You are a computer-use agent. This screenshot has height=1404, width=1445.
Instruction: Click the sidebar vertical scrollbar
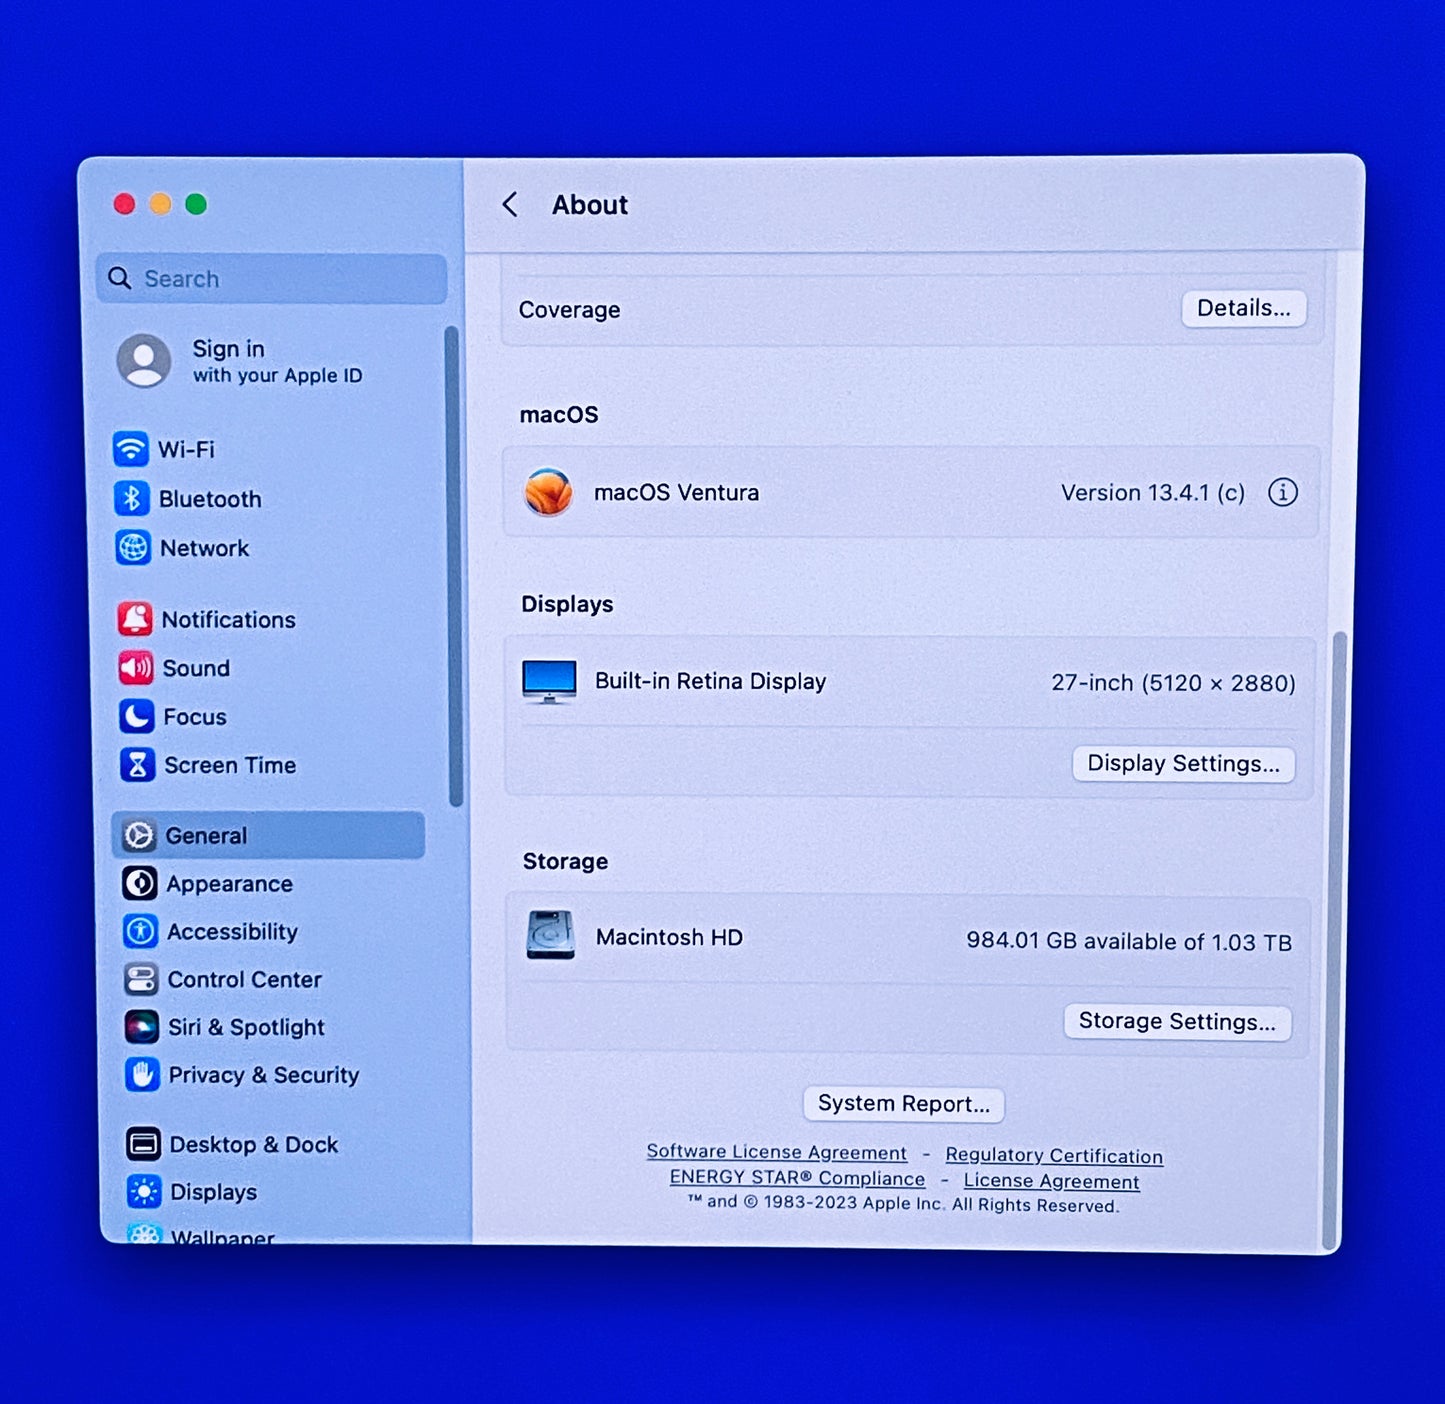[x=454, y=566]
